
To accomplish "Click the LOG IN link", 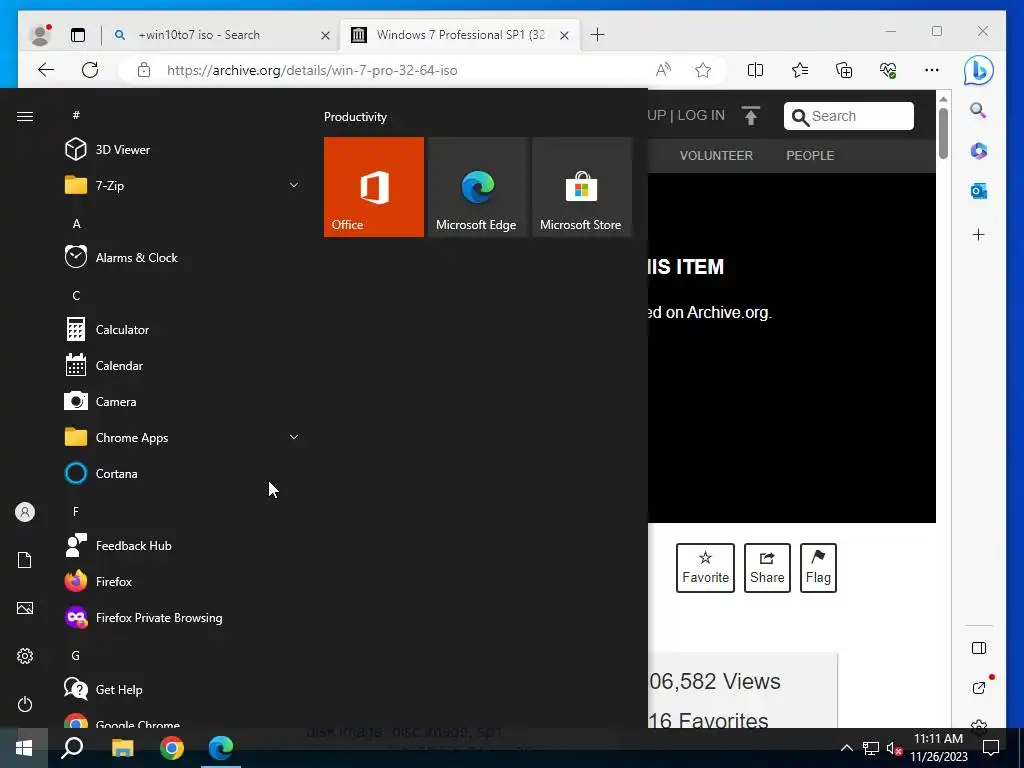I will click(x=701, y=116).
